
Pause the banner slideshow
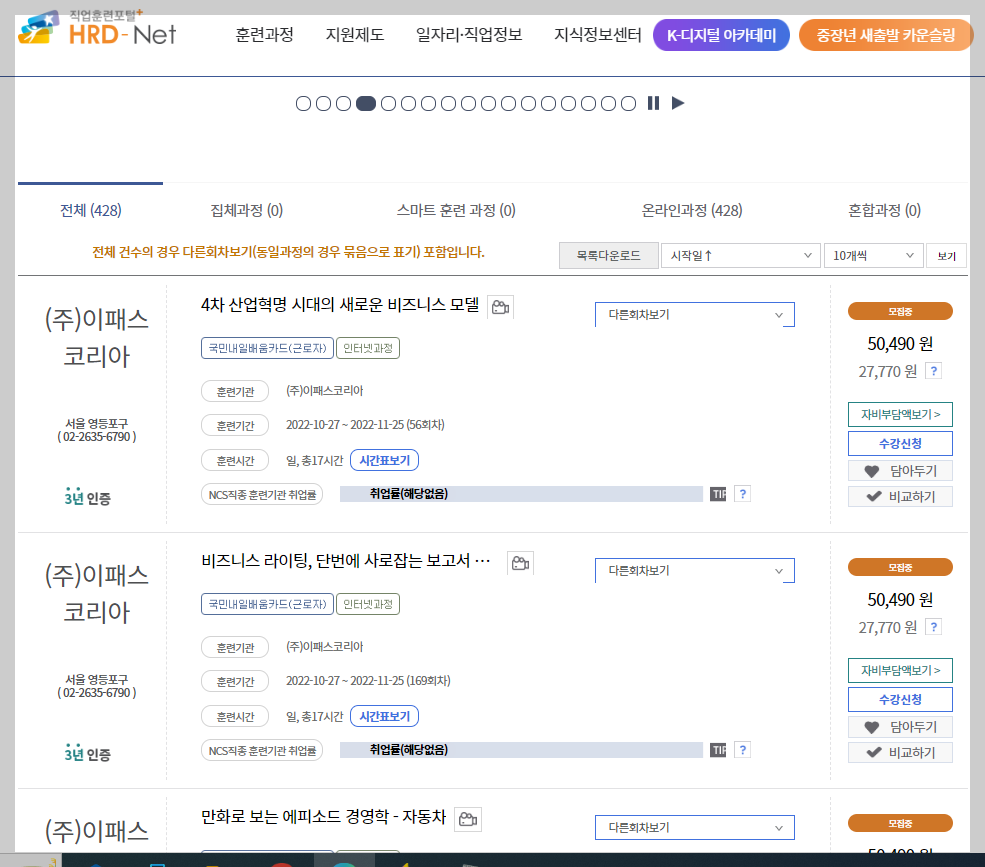tap(653, 103)
